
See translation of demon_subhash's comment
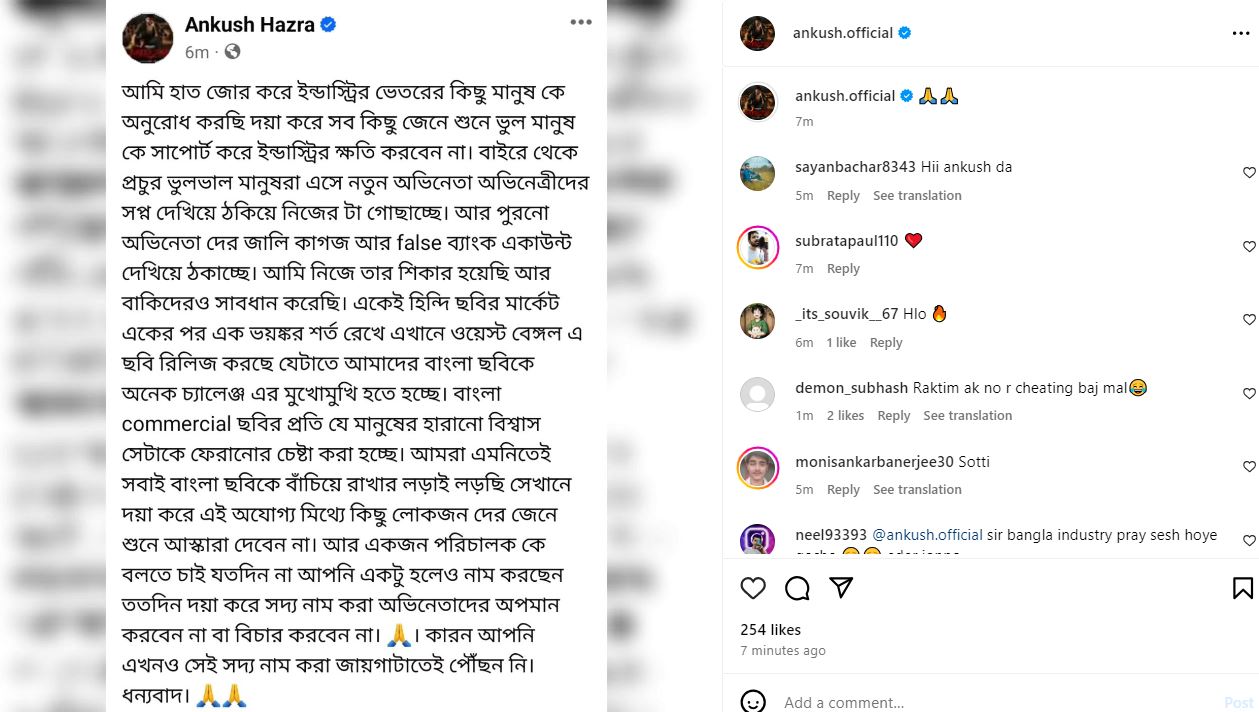pos(967,416)
